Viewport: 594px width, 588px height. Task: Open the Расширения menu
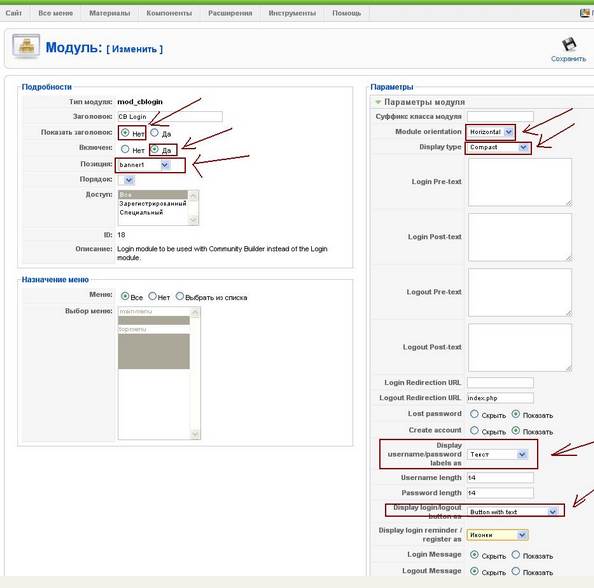230,13
